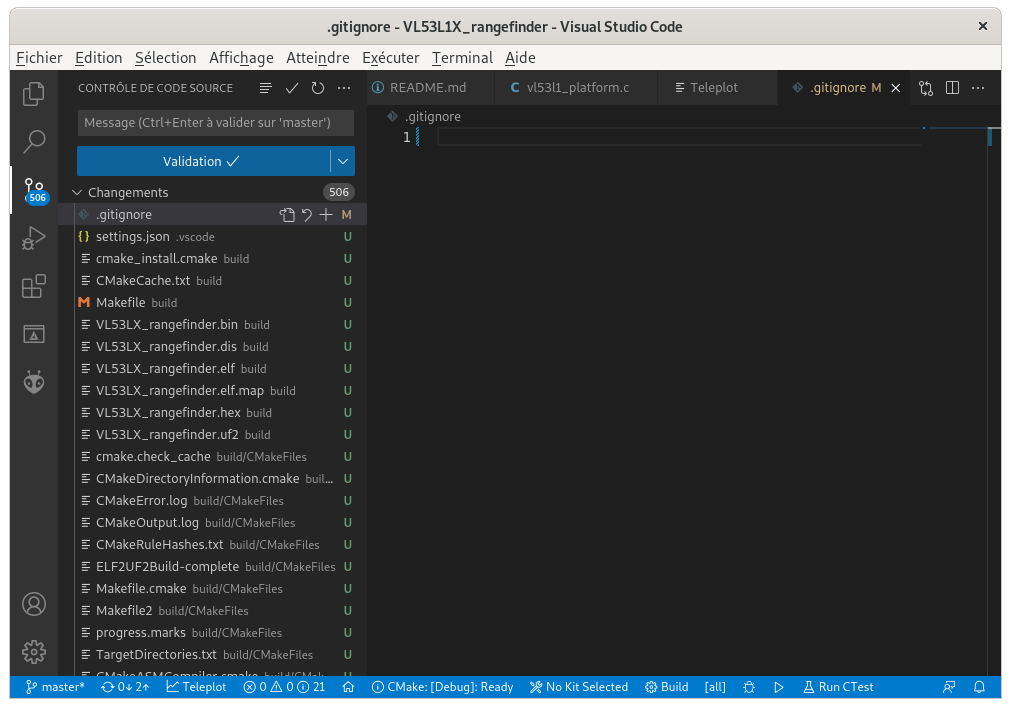Select CMakeError.log in the changes list
This screenshot has width=1011, height=708.
click(213, 500)
